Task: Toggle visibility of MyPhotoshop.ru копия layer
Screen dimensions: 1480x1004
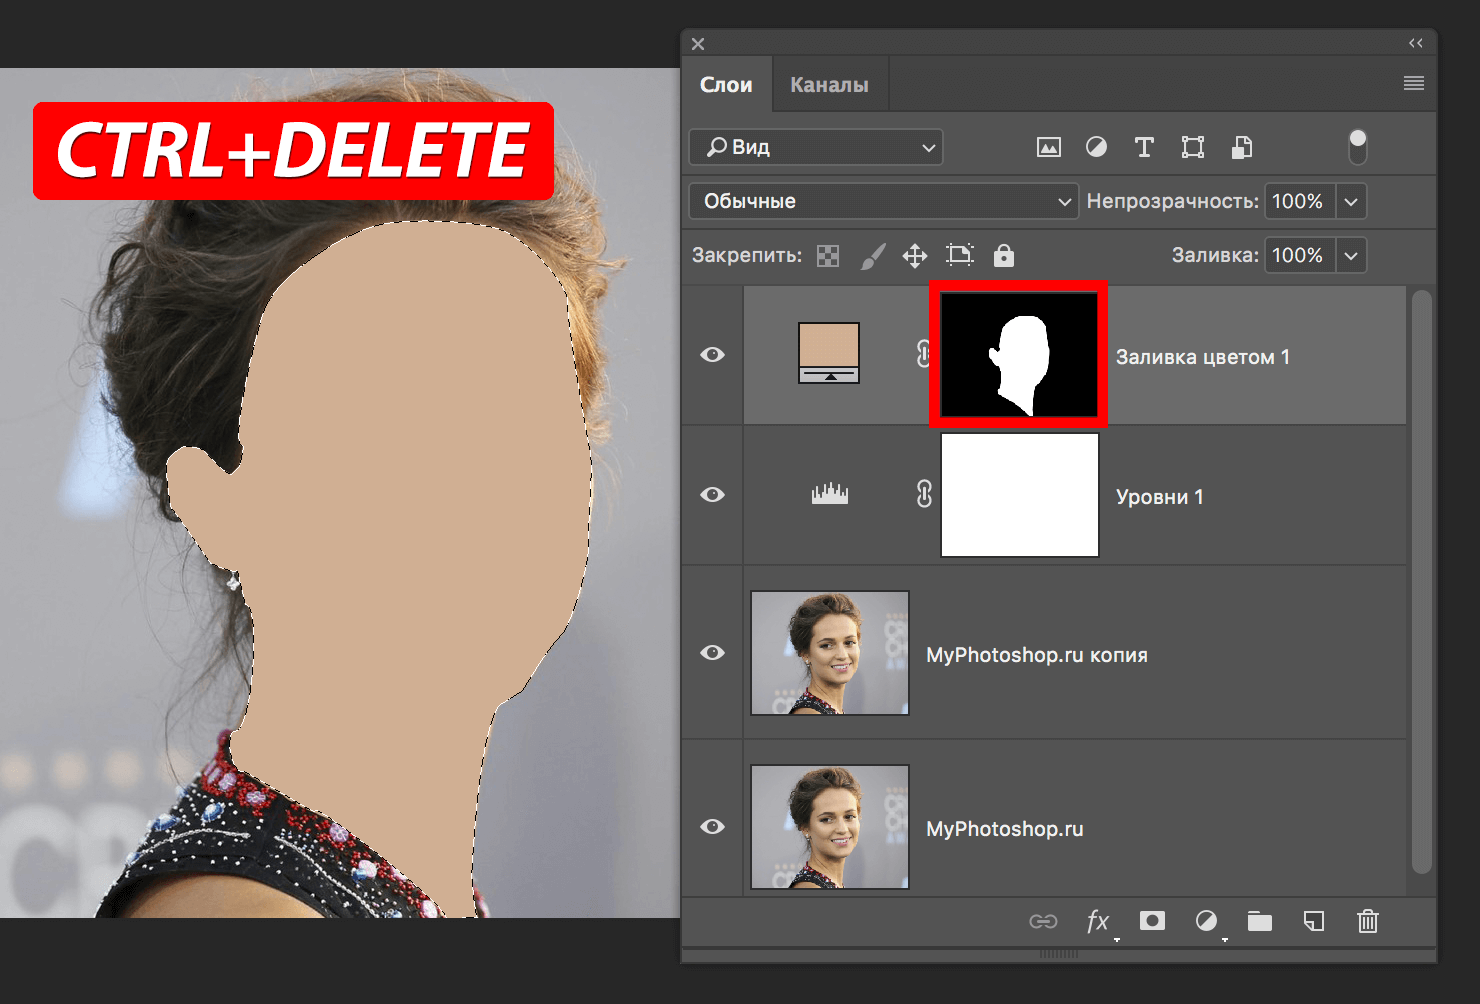Action: (713, 653)
